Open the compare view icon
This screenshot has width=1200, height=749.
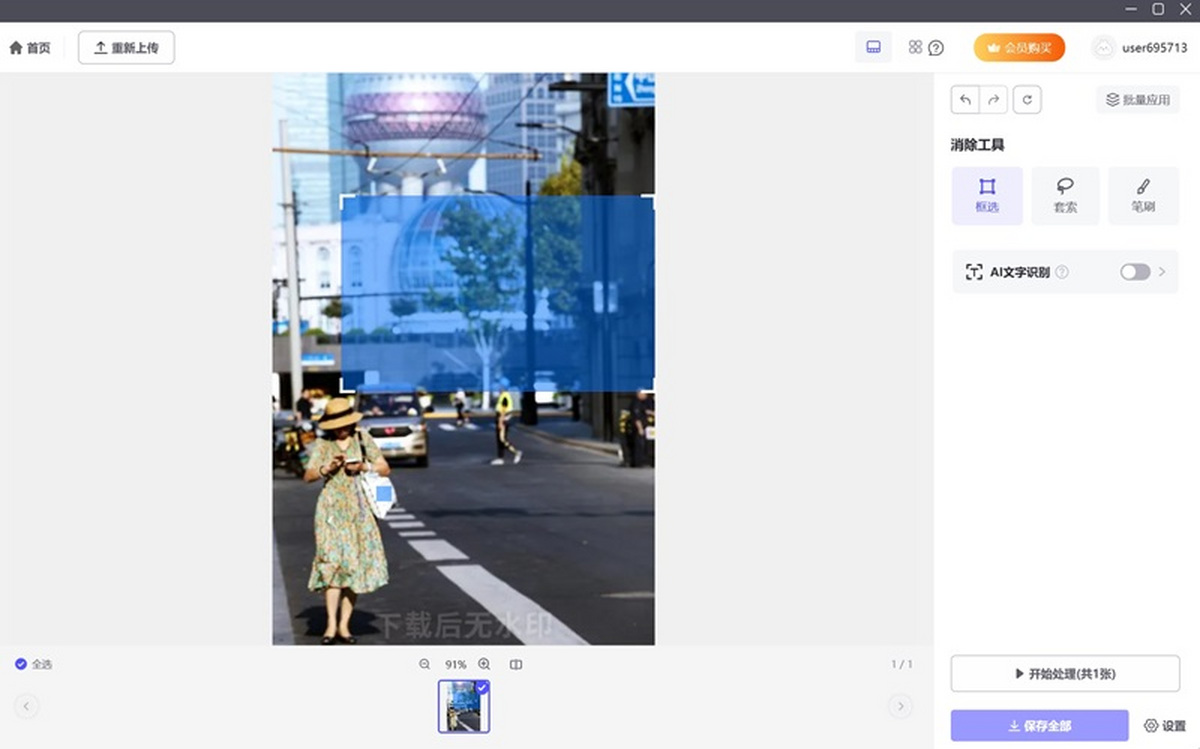pos(516,664)
